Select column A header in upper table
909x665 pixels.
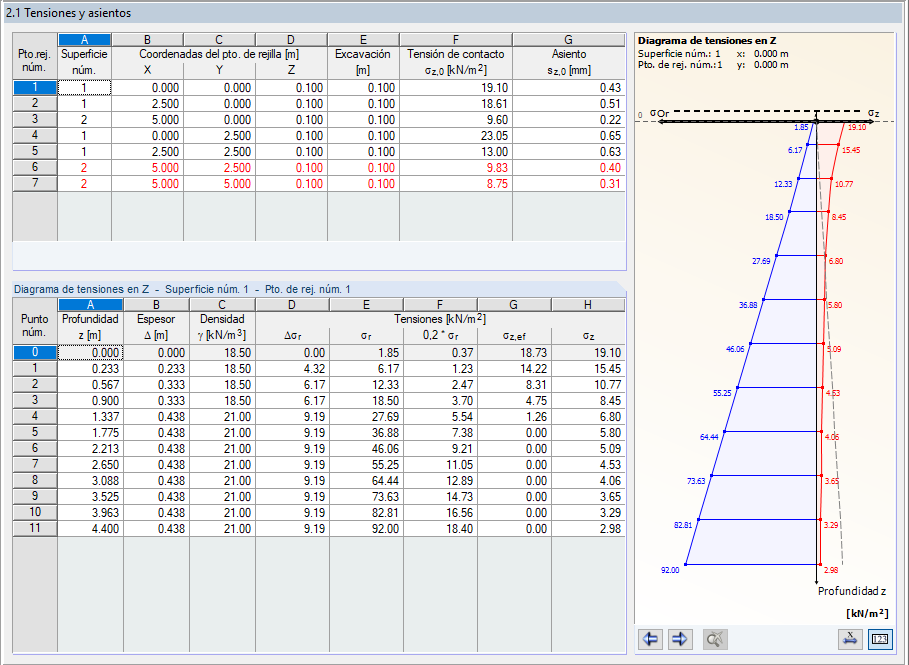pos(85,39)
